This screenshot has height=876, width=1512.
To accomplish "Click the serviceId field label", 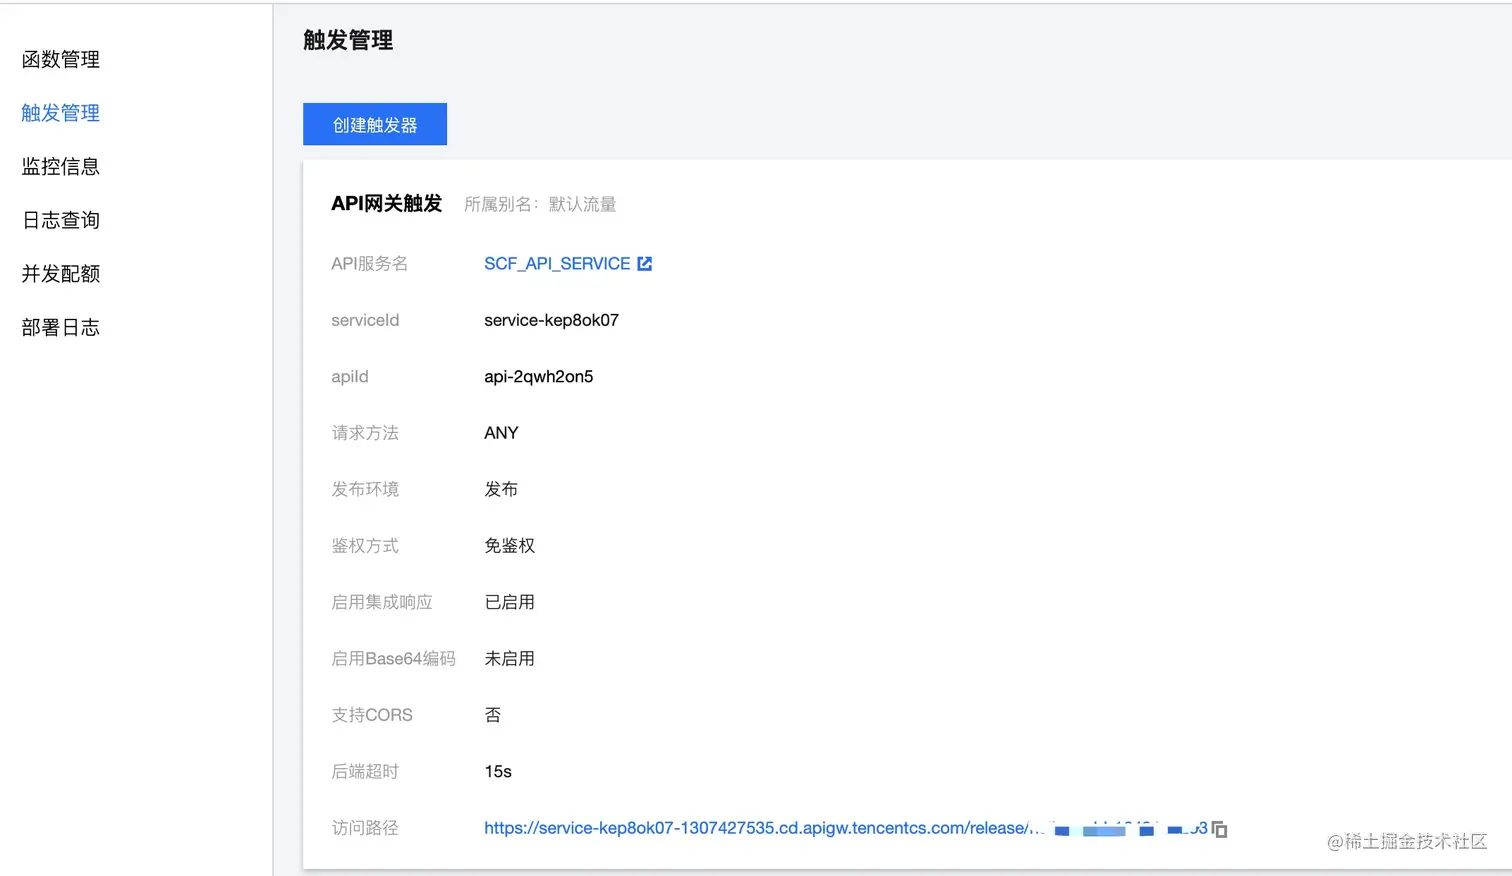I will 365,320.
